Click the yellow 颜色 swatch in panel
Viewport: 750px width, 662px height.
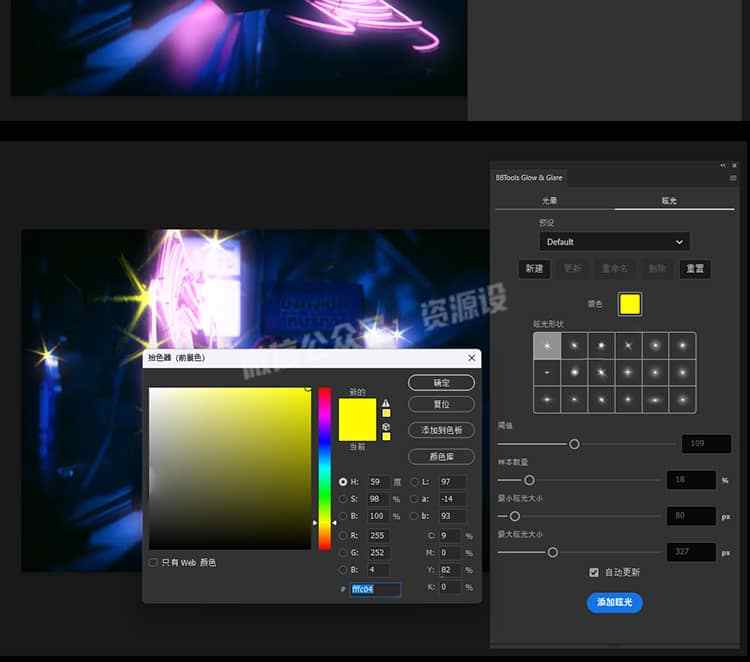point(629,304)
